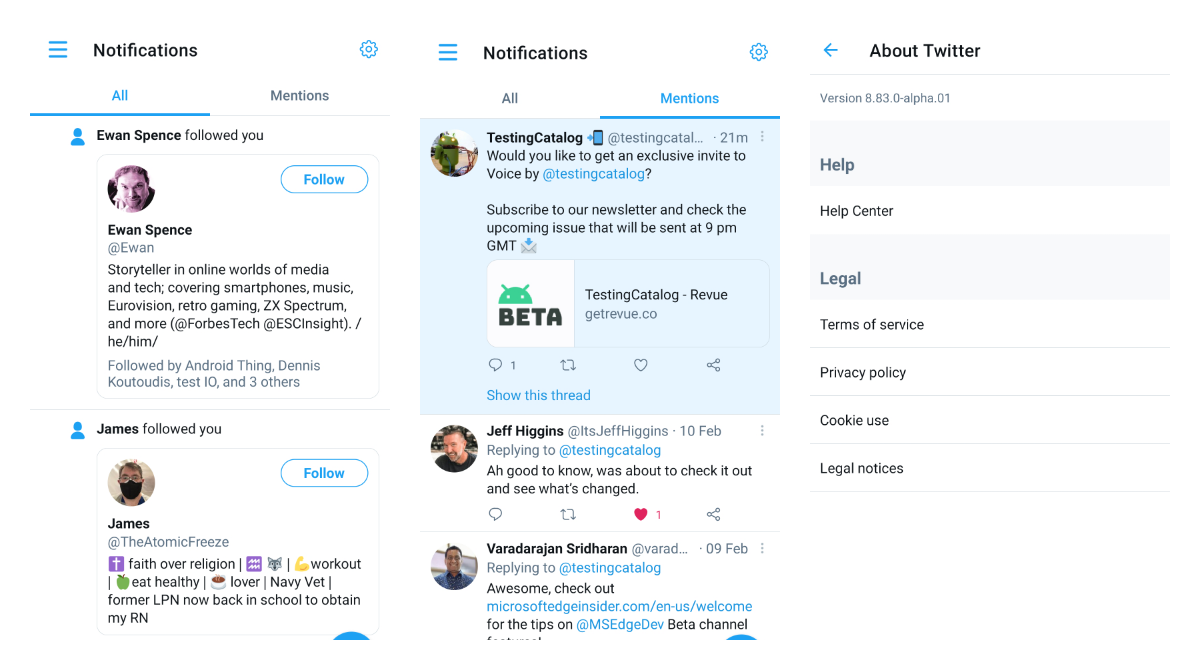Viewport: 1200px width, 670px height.
Task: Share the TestingCatalog tweet
Action: (x=713, y=365)
